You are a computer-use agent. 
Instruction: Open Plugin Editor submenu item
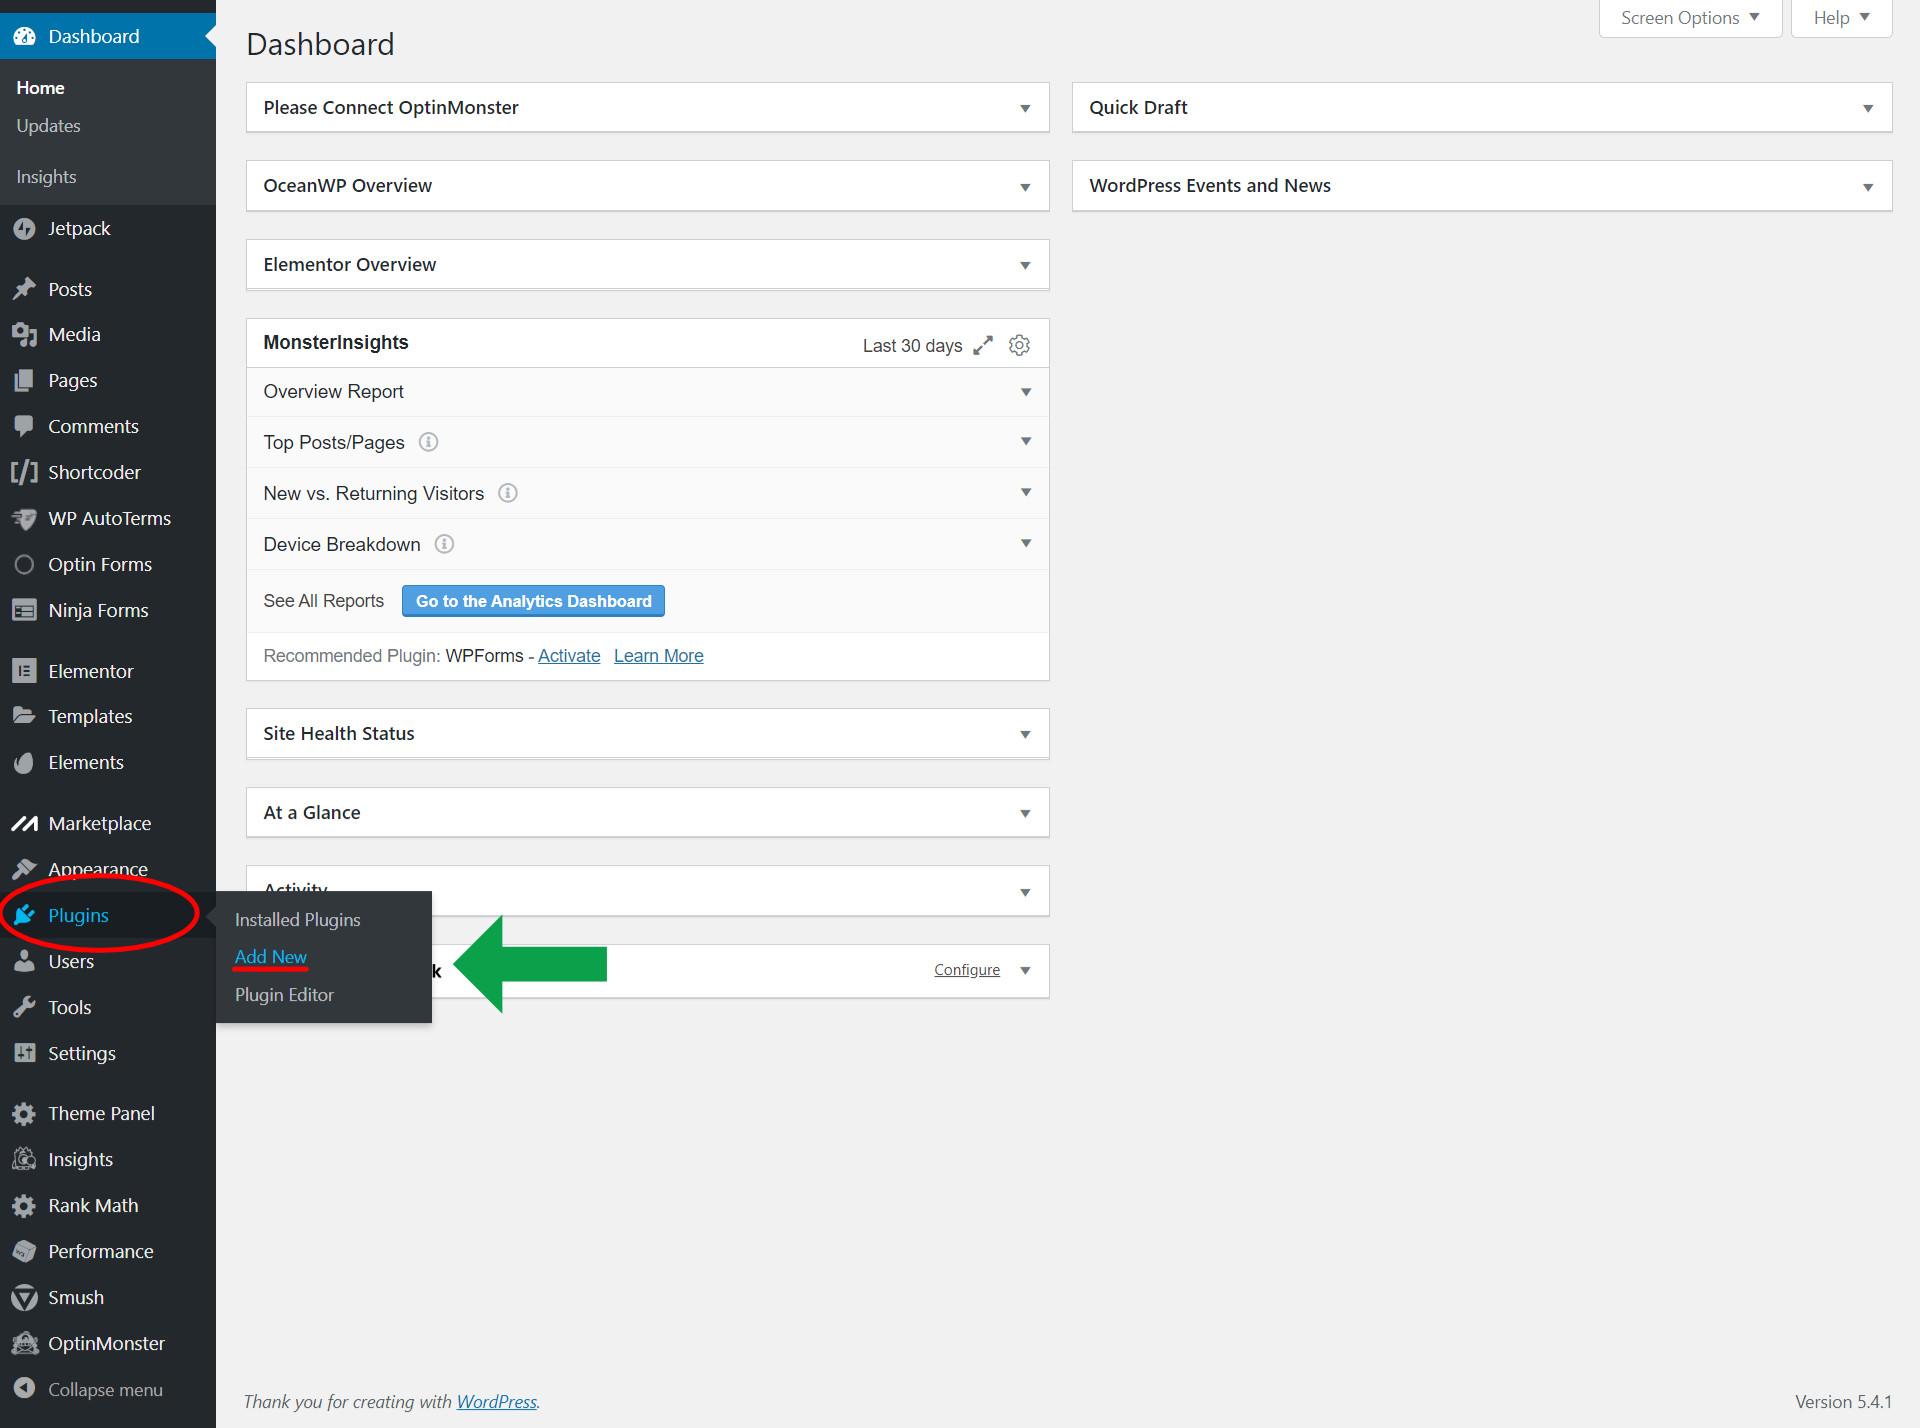[284, 995]
